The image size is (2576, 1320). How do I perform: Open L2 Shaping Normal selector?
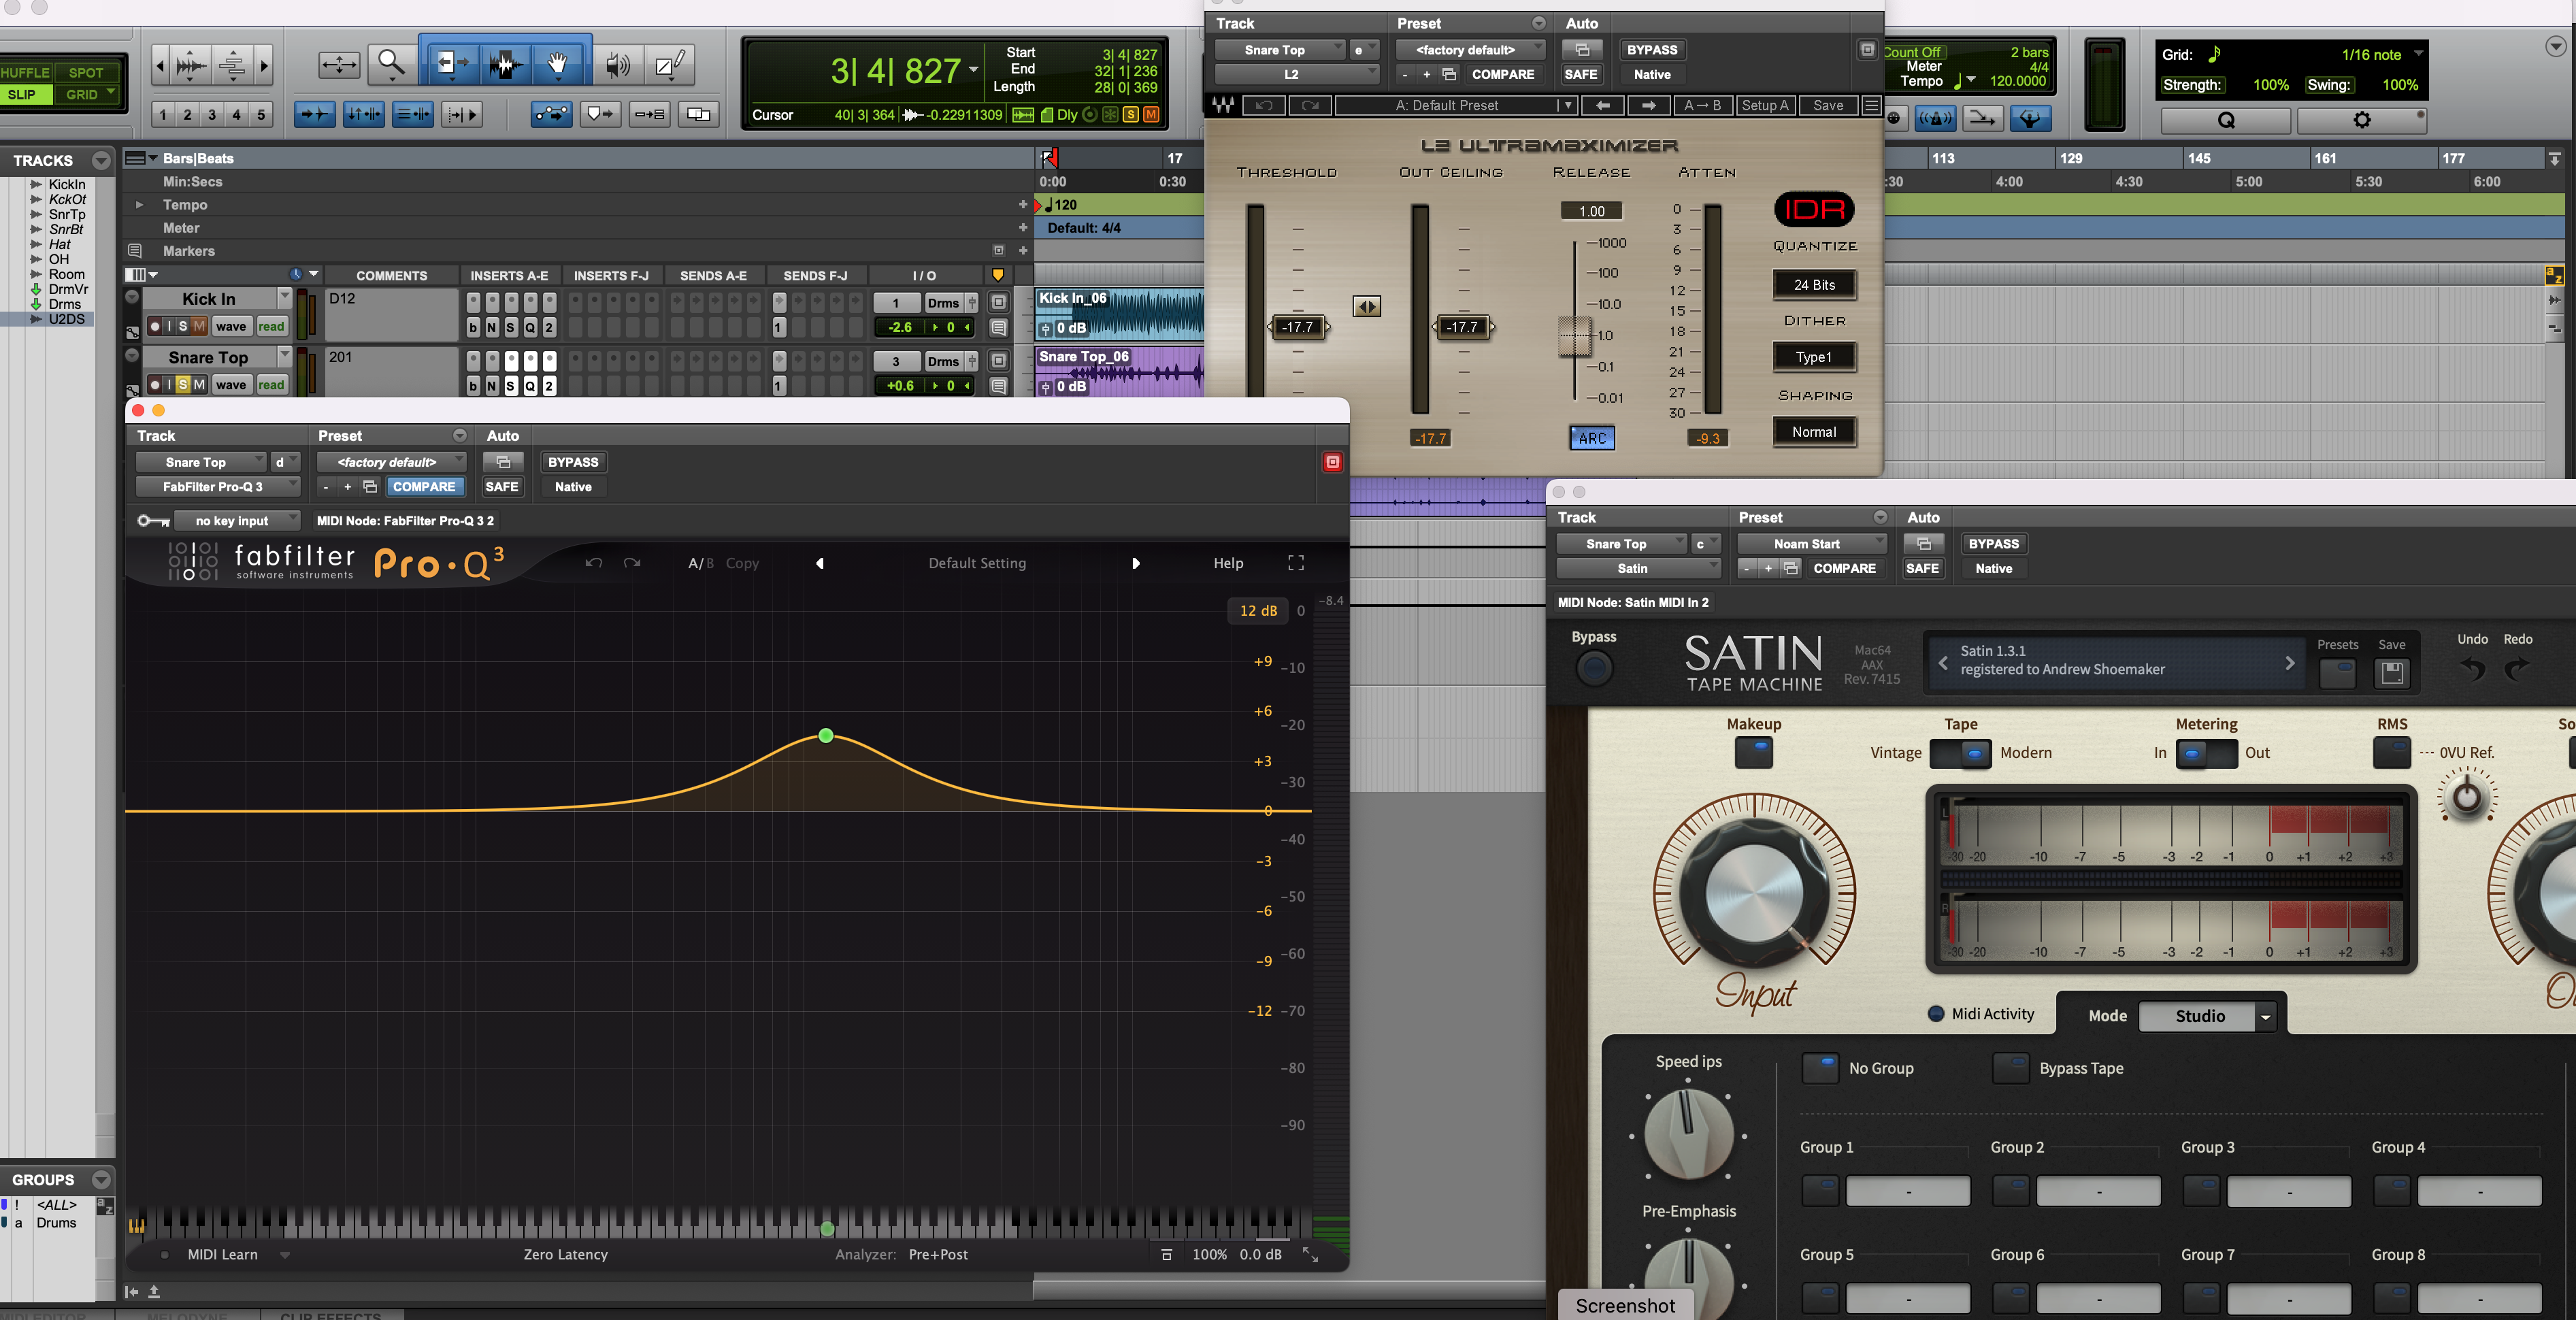point(1814,432)
